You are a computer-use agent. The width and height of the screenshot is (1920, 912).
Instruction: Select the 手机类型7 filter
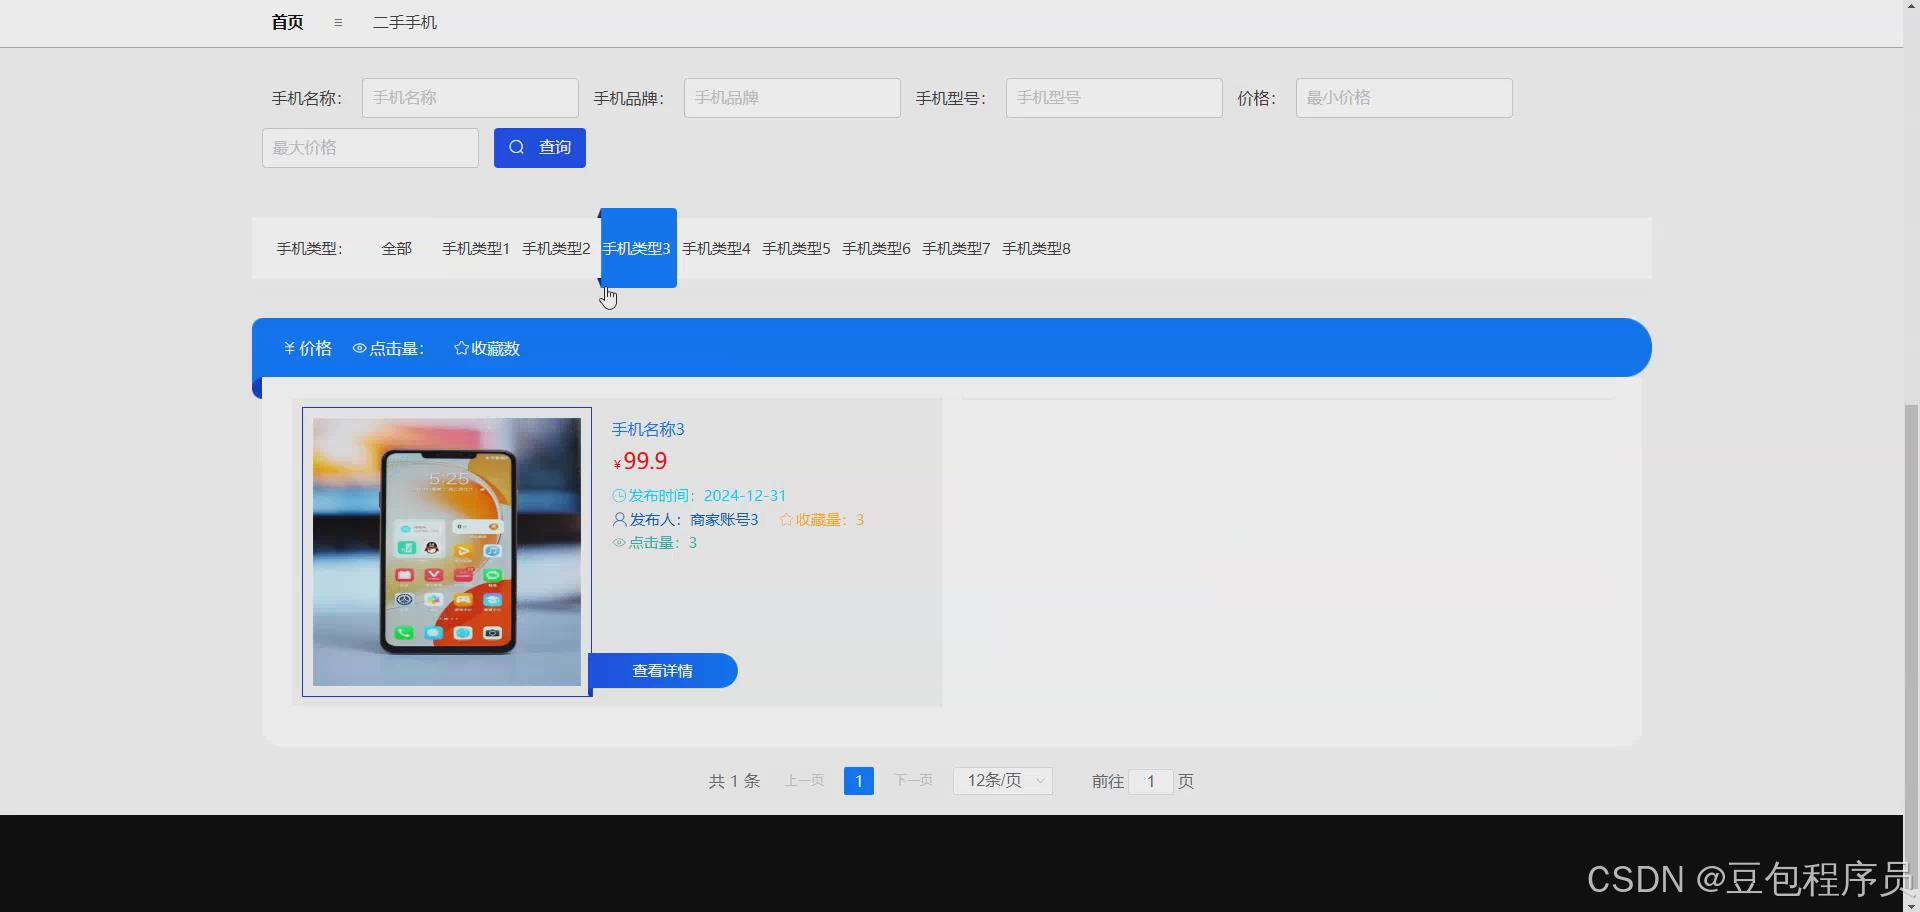pos(956,248)
